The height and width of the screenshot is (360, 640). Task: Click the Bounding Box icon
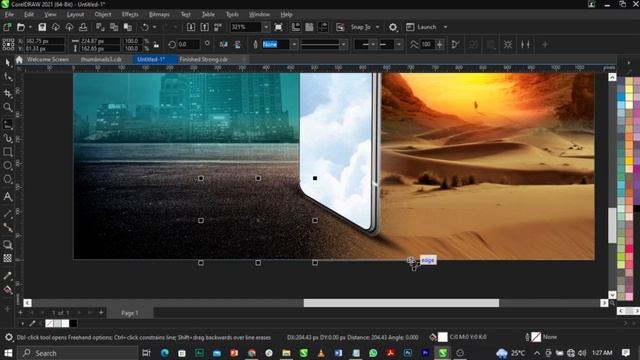pos(508,44)
